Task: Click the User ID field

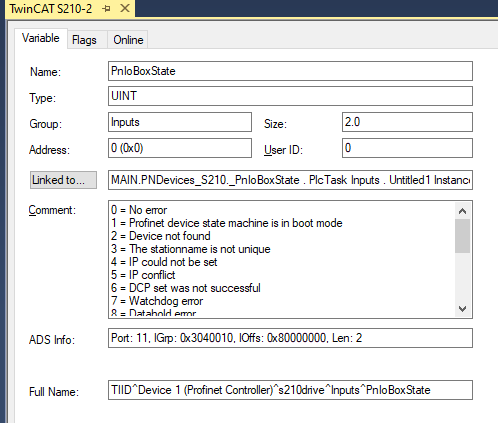Action: (x=407, y=148)
